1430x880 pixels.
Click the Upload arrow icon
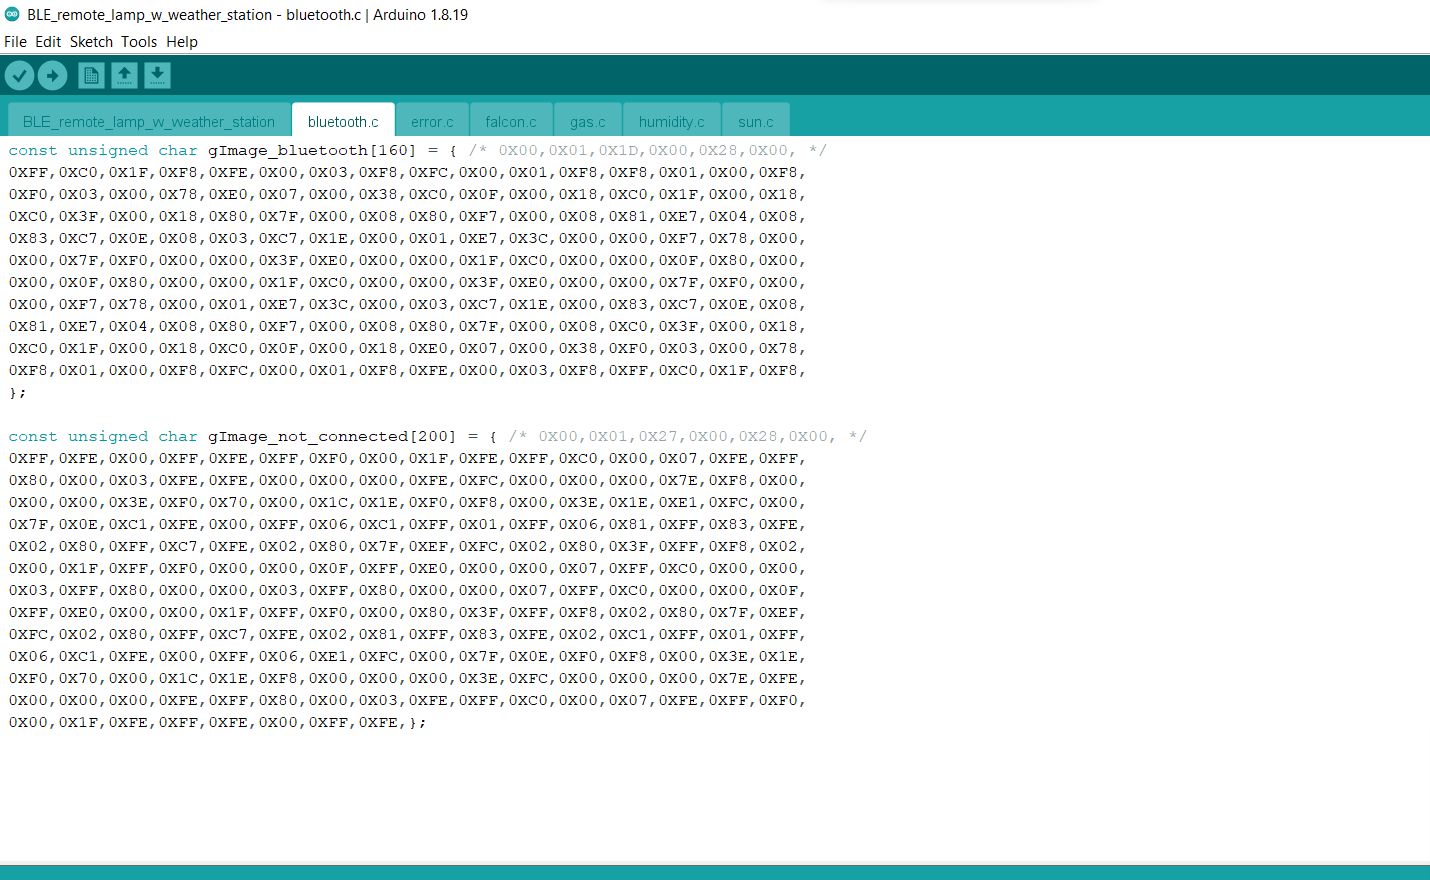[52, 75]
